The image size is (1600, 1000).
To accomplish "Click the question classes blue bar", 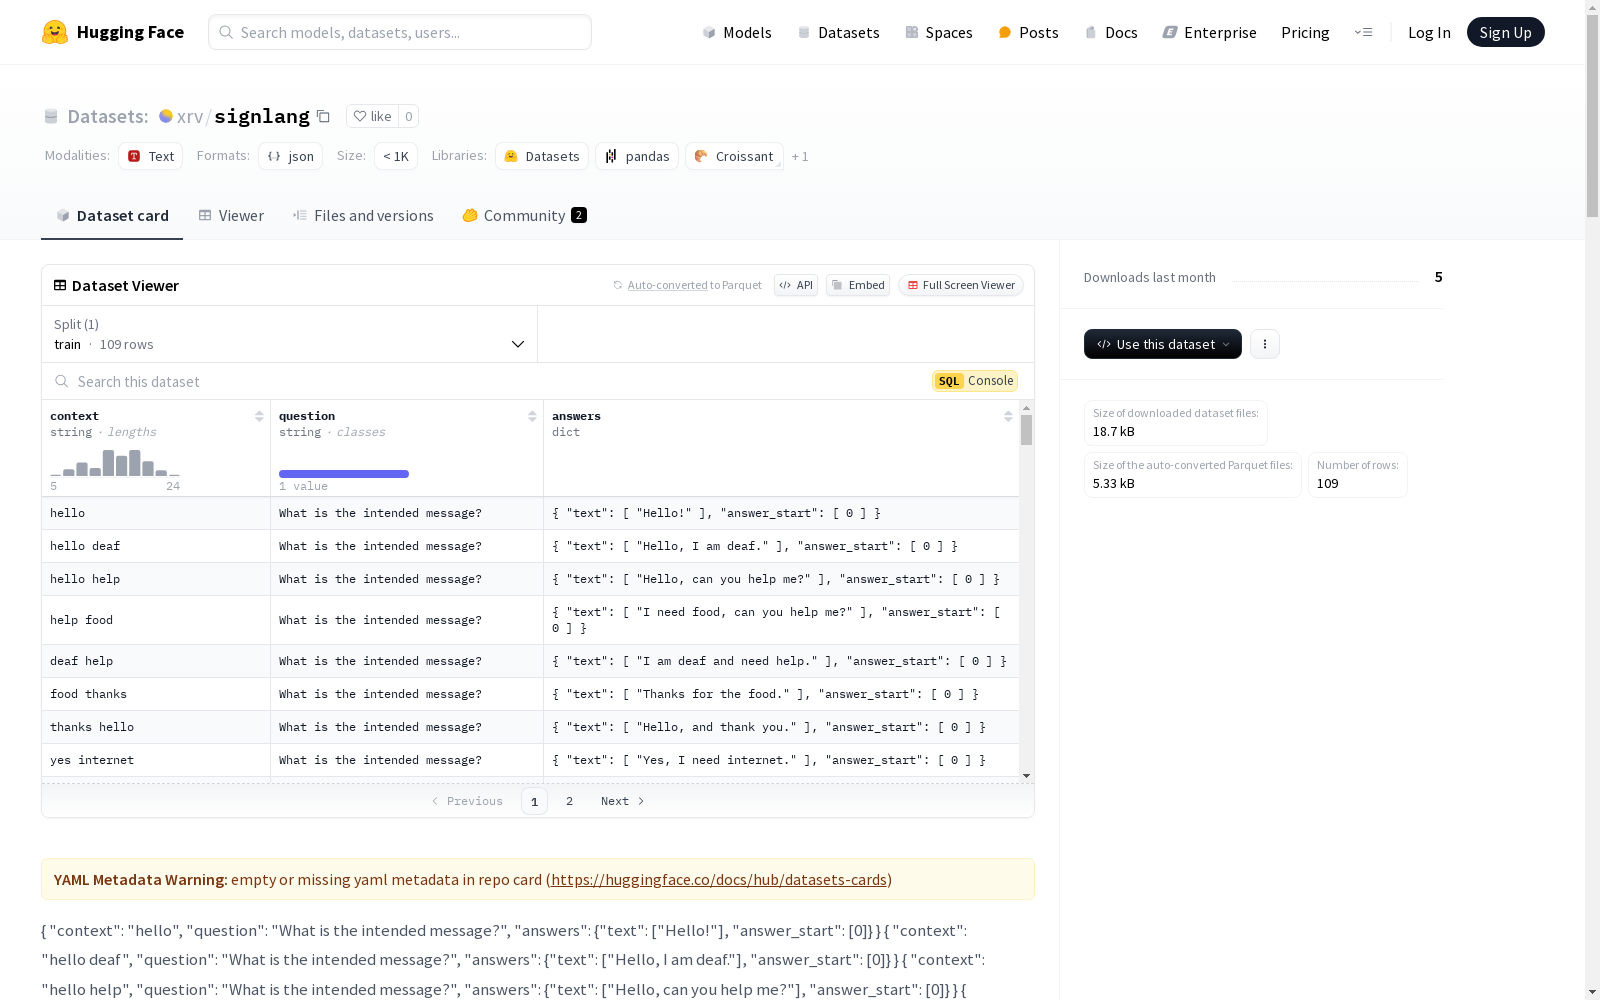I will coord(344,474).
